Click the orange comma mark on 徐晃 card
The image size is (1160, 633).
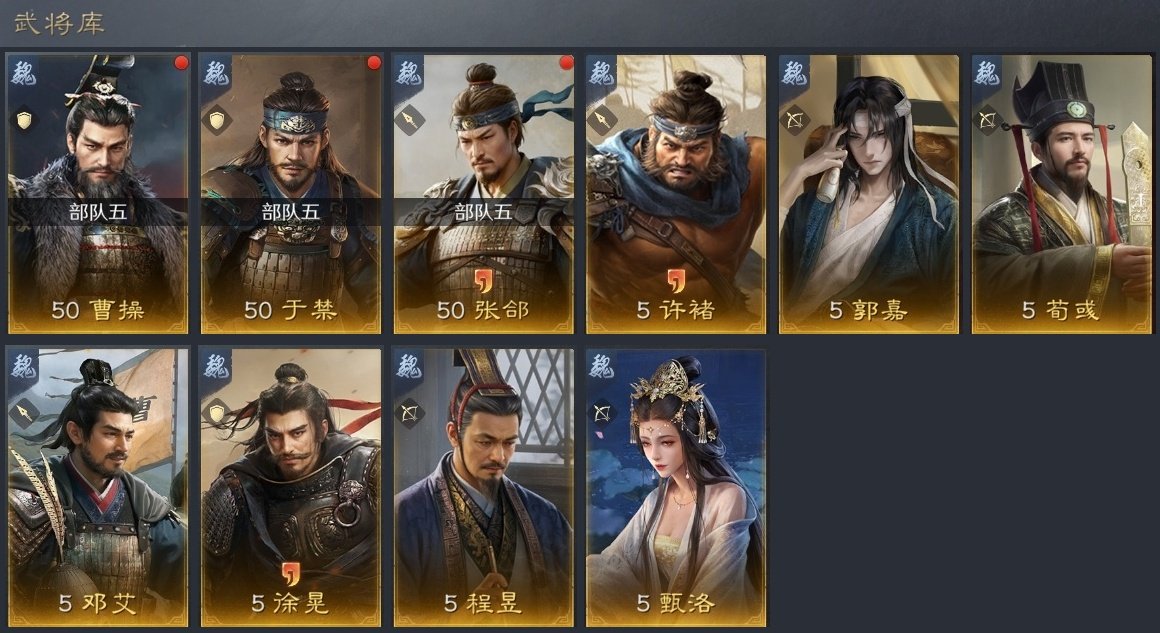tap(291, 573)
